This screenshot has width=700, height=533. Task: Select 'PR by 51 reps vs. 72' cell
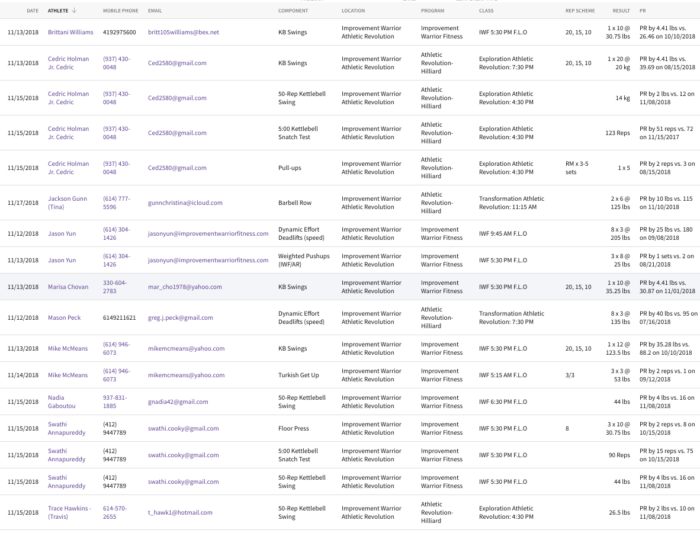666,133
